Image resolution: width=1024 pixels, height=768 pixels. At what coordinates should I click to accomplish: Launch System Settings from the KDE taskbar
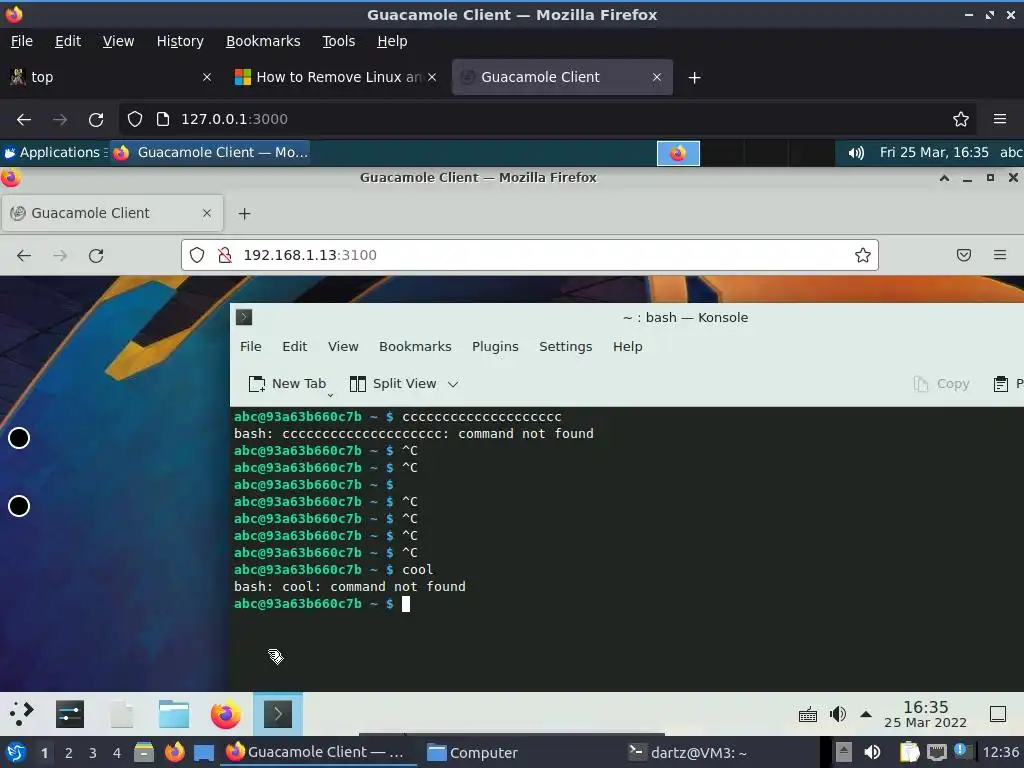(x=70, y=714)
